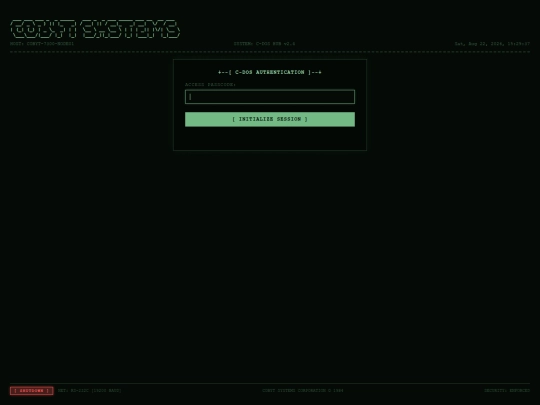
Task: Click the NET RS-232C baud status text
Action: (x=90, y=391)
